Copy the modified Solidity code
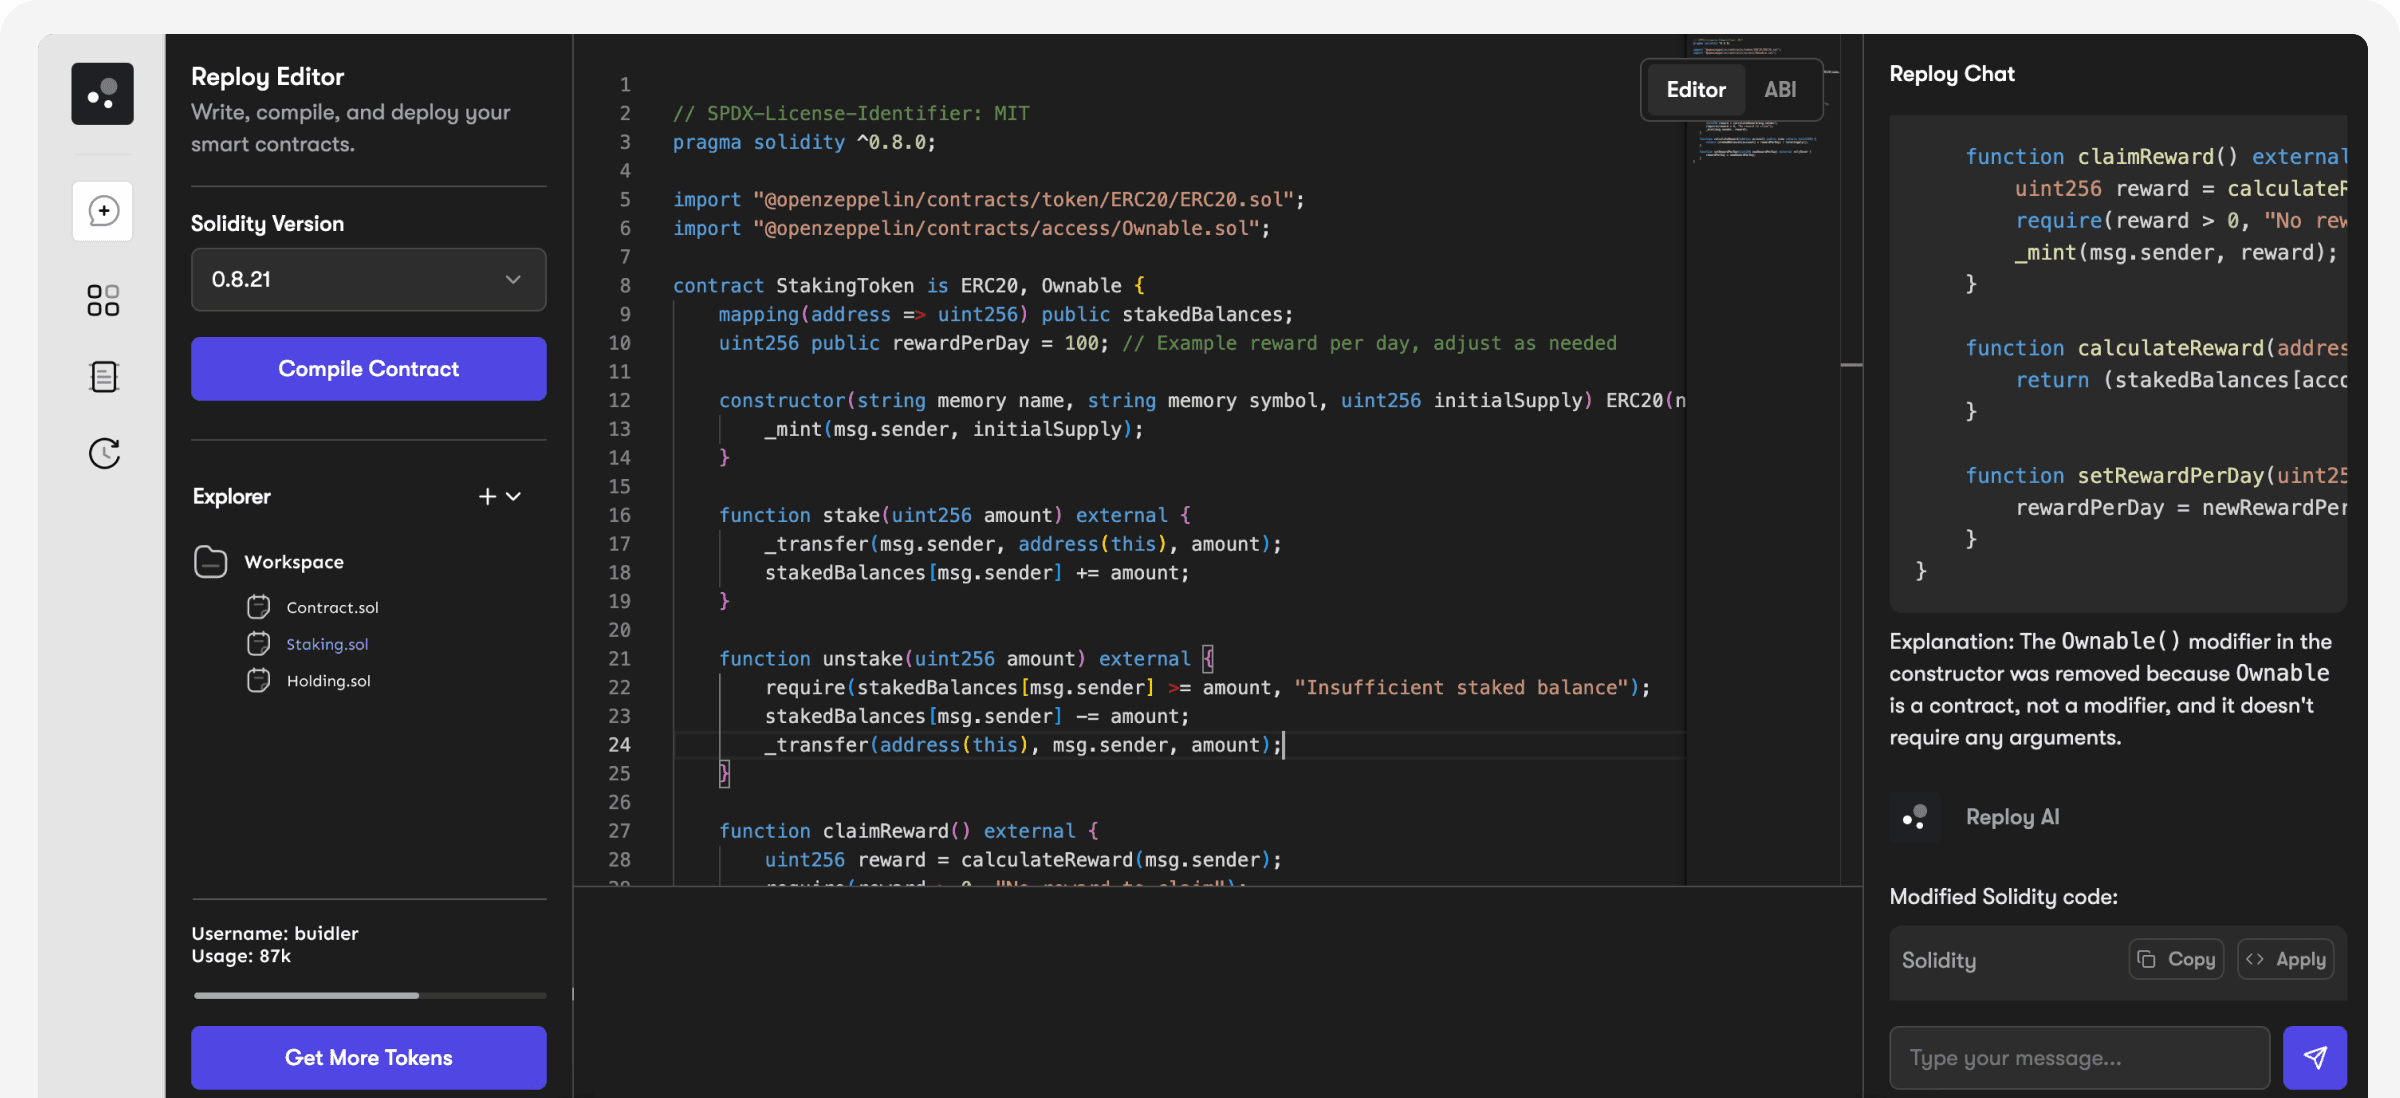Screen dimensions: 2400x1098 (x=2175, y=959)
